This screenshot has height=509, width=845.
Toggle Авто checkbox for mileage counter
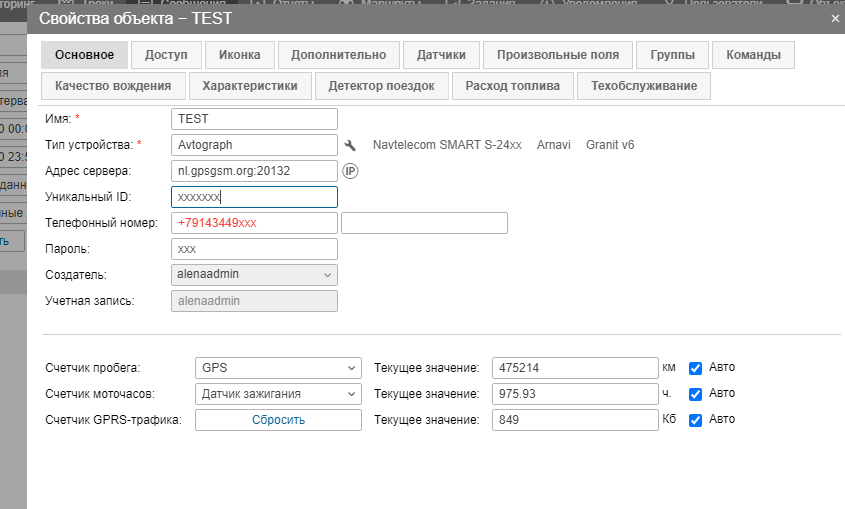696,367
